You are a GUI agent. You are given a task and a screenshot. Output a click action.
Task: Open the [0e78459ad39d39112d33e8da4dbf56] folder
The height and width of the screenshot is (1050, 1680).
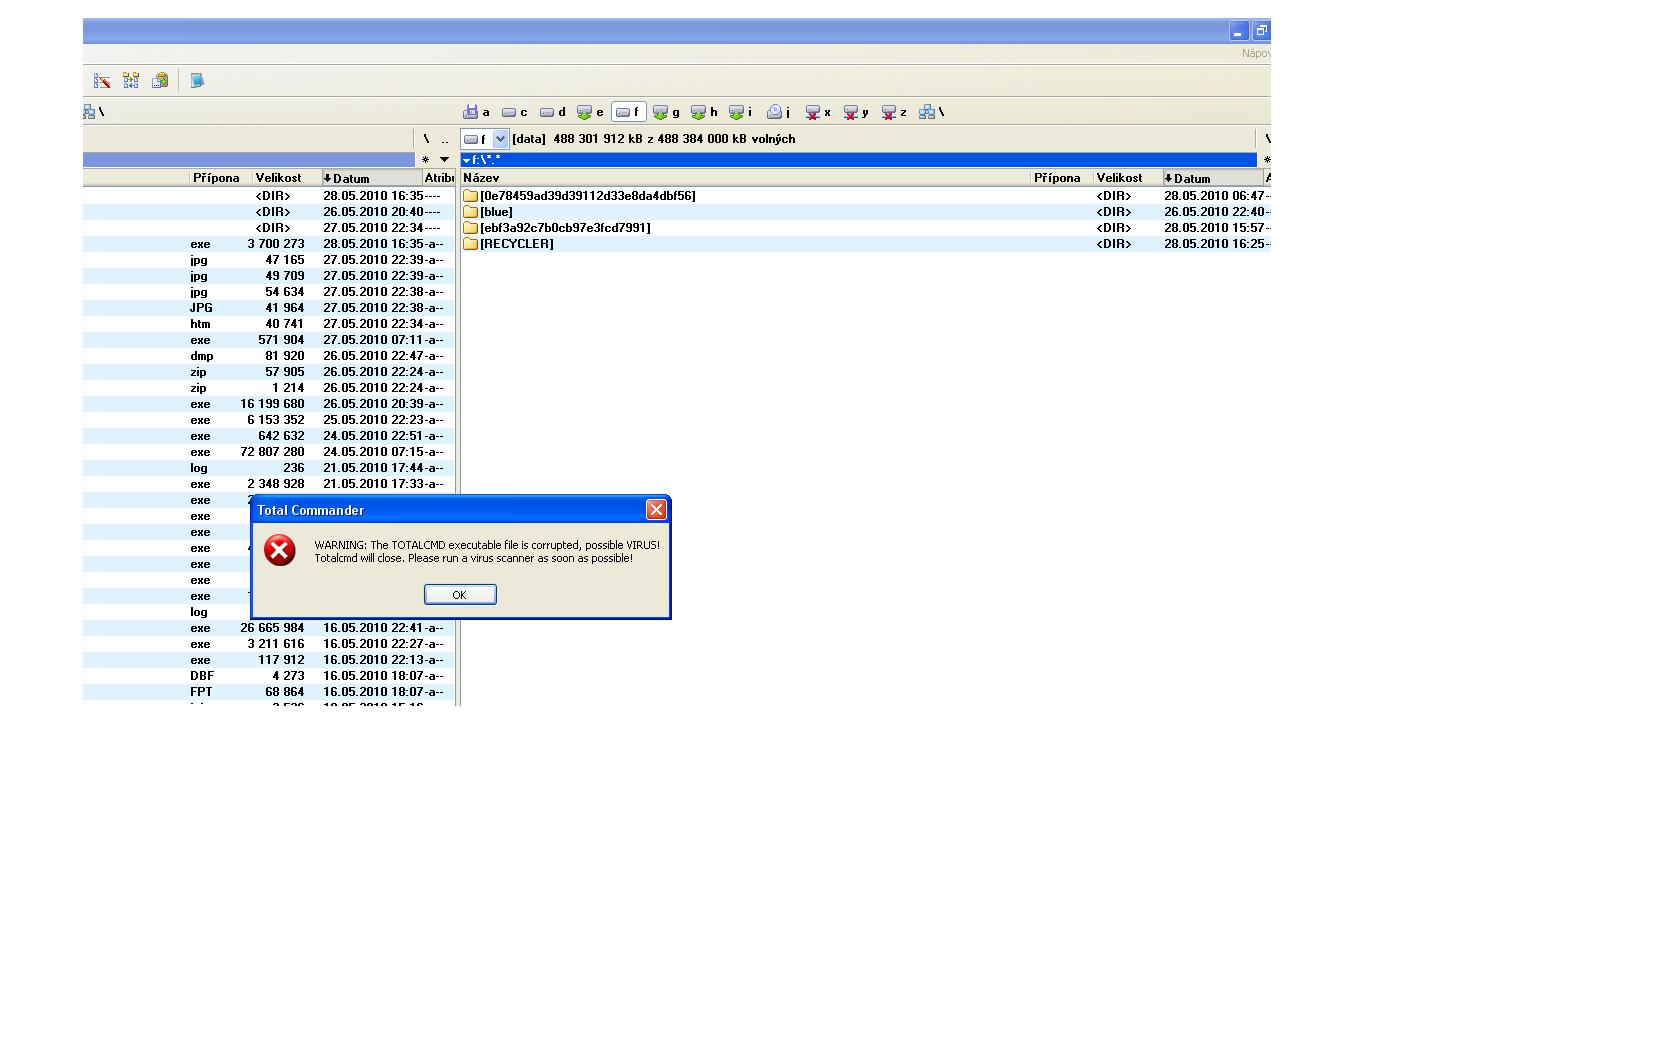(x=579, y=196)
